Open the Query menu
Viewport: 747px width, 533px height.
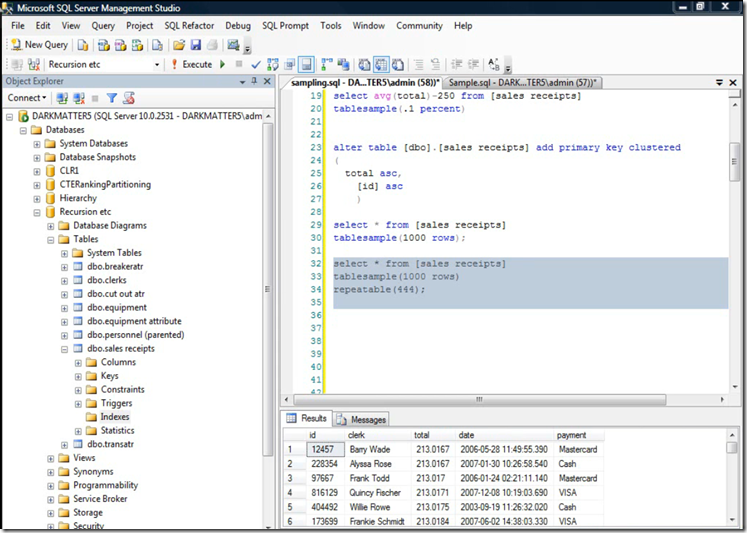[103, 26]
